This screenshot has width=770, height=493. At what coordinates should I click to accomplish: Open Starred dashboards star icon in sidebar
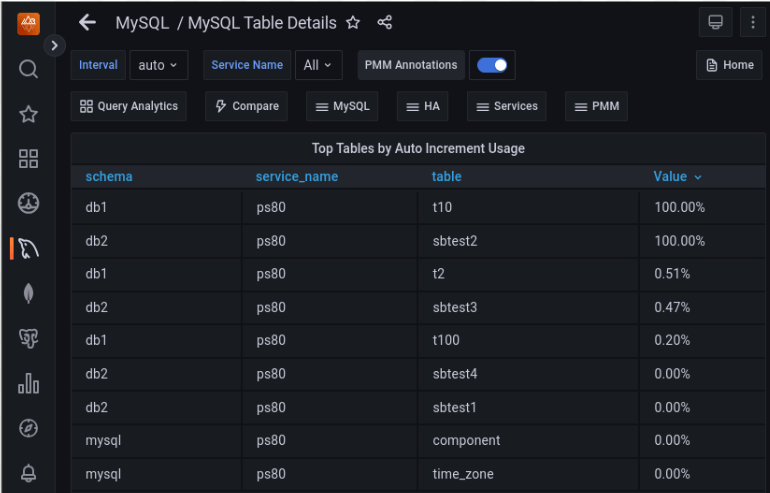tap(28, 114)
